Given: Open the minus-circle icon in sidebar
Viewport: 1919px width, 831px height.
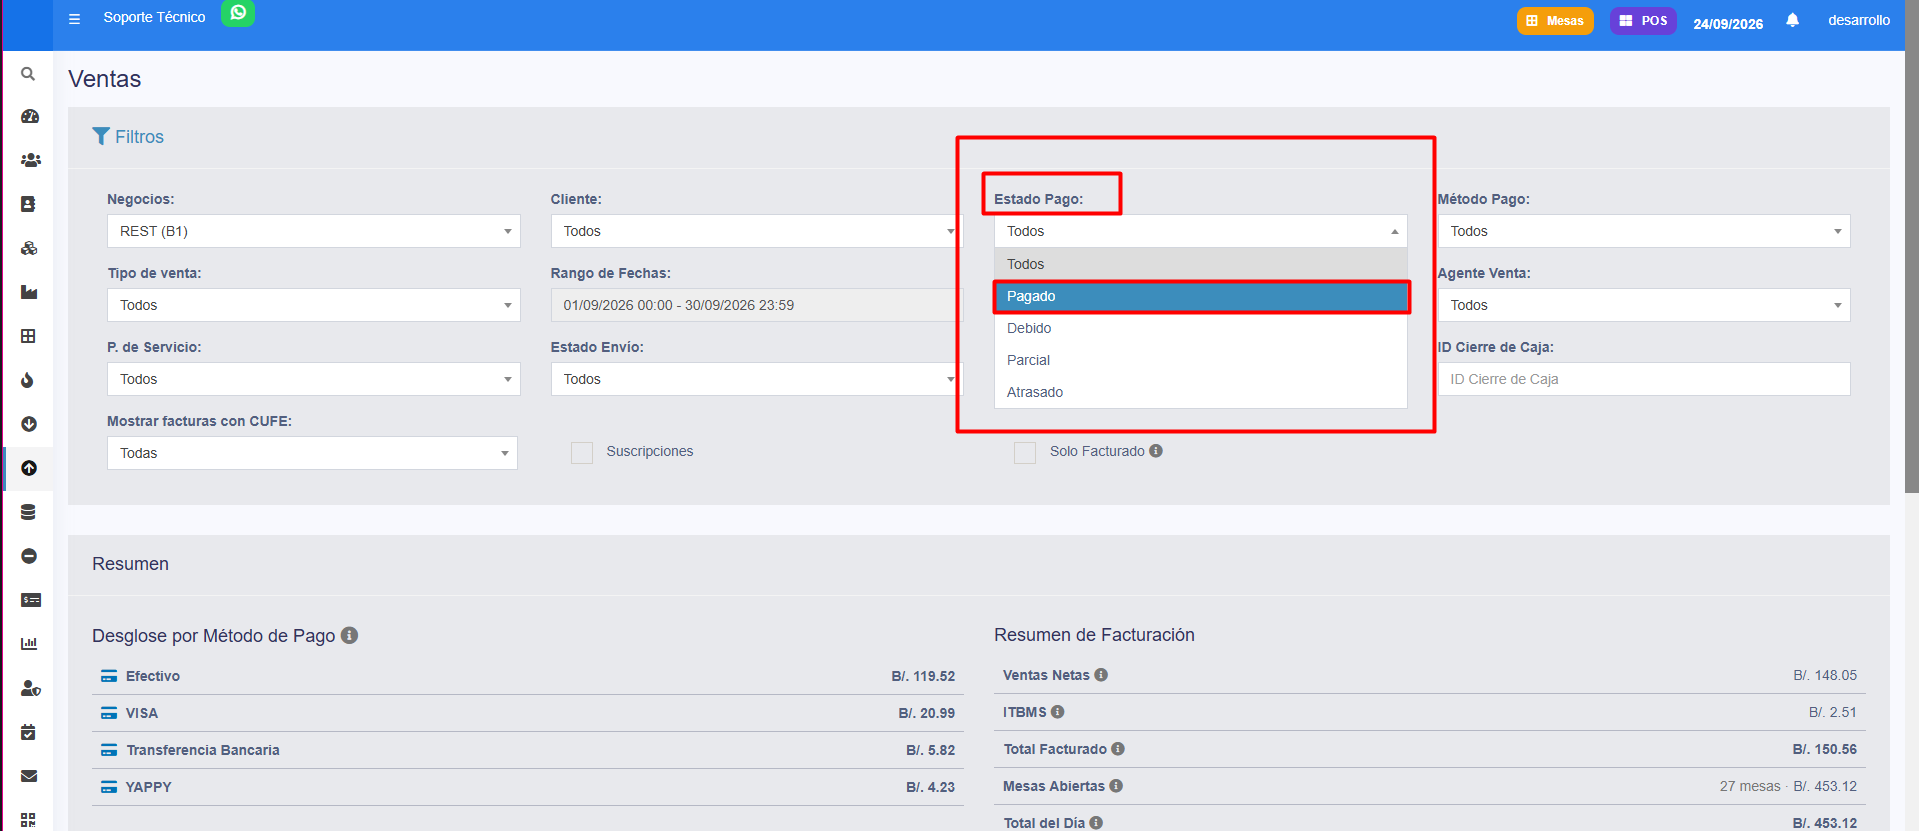Looking at the screenshot, I should (x=29, y=556).
